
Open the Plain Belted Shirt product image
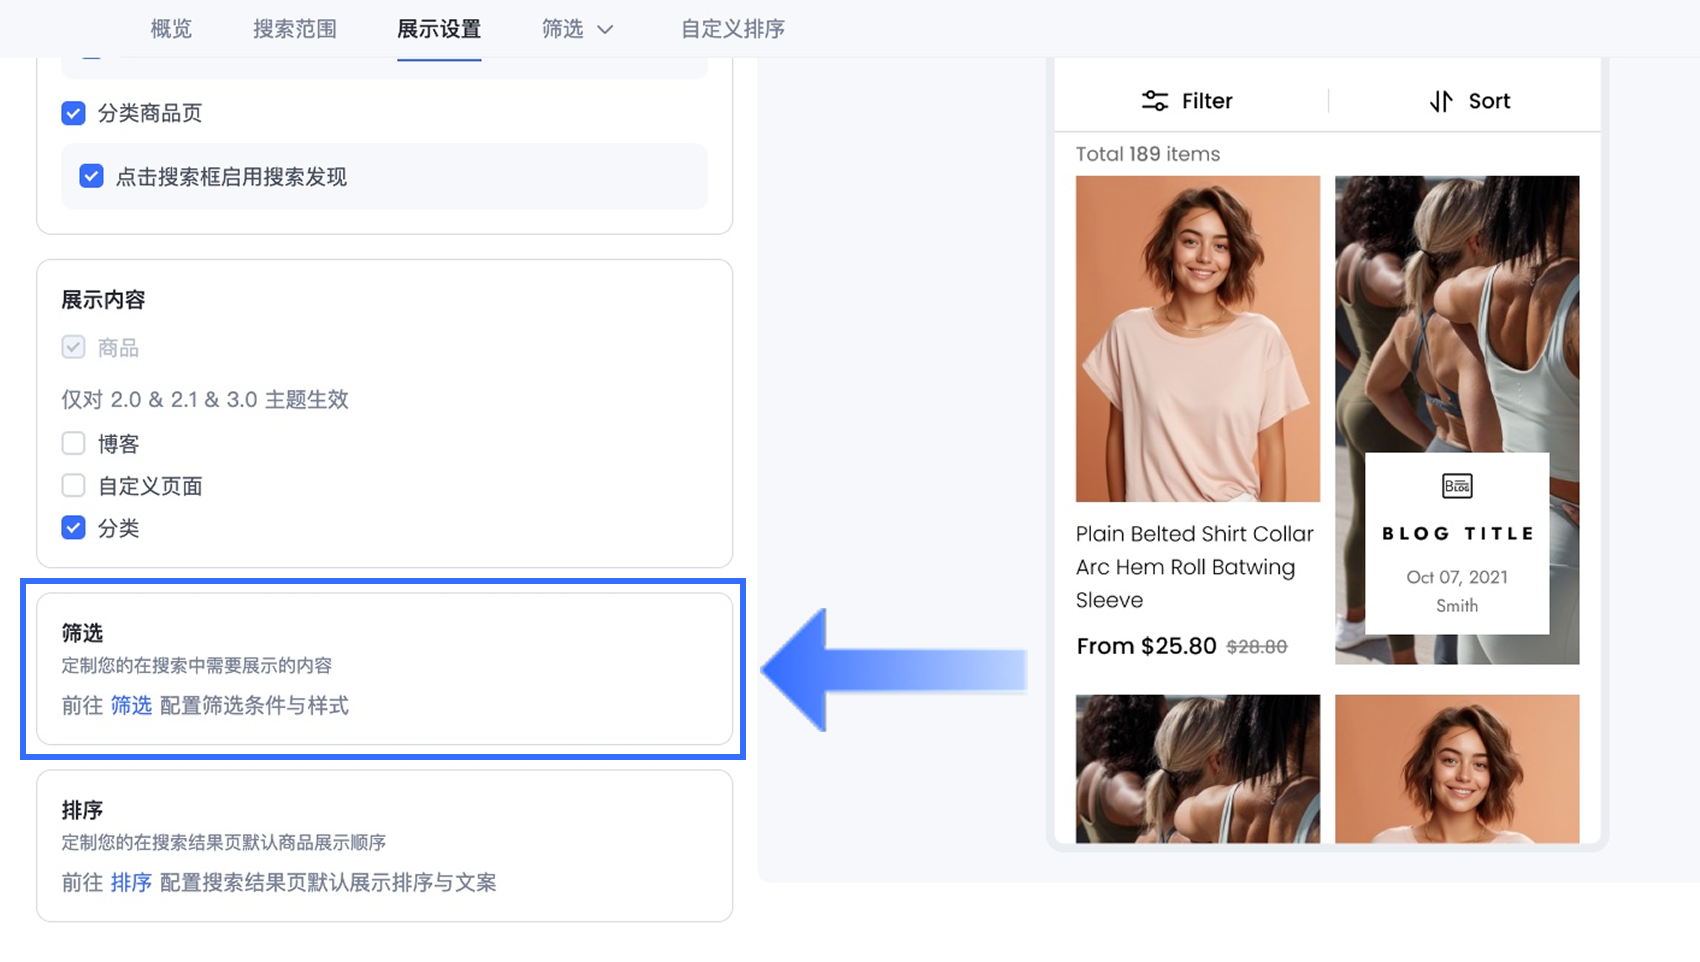(x=1198, y=339)
